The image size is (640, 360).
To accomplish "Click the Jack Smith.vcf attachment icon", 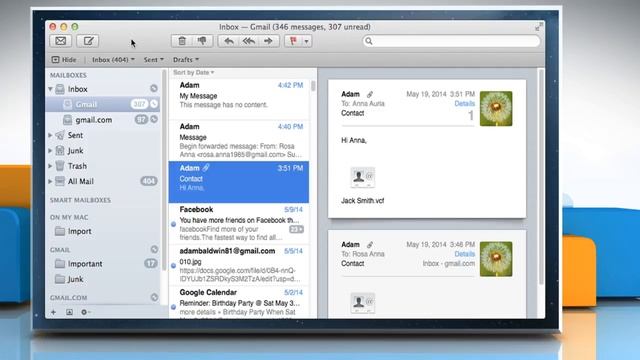I will (x=362, y=178).
